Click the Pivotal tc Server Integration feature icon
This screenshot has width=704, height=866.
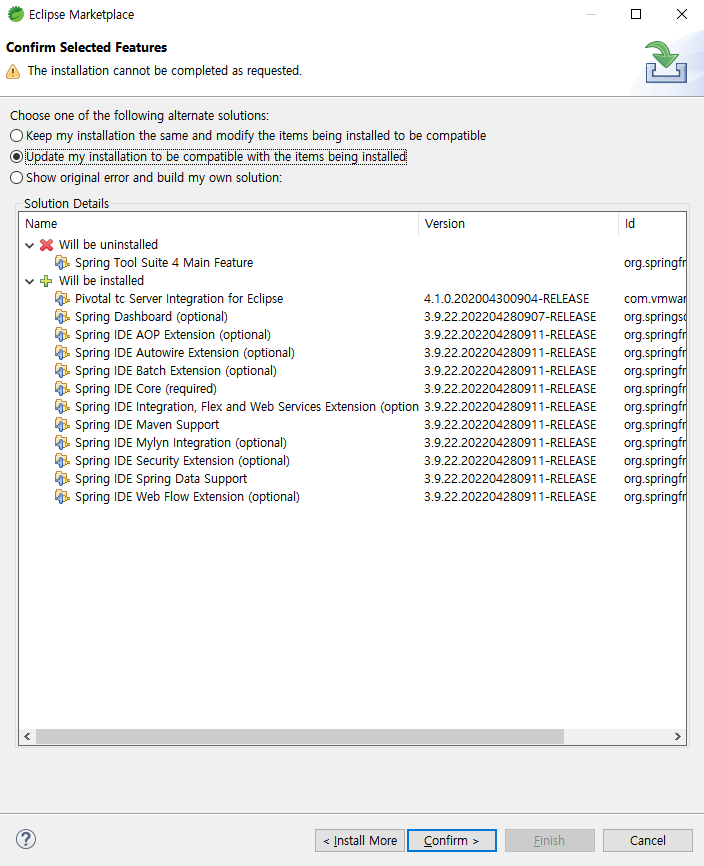(x=62, y=299)
